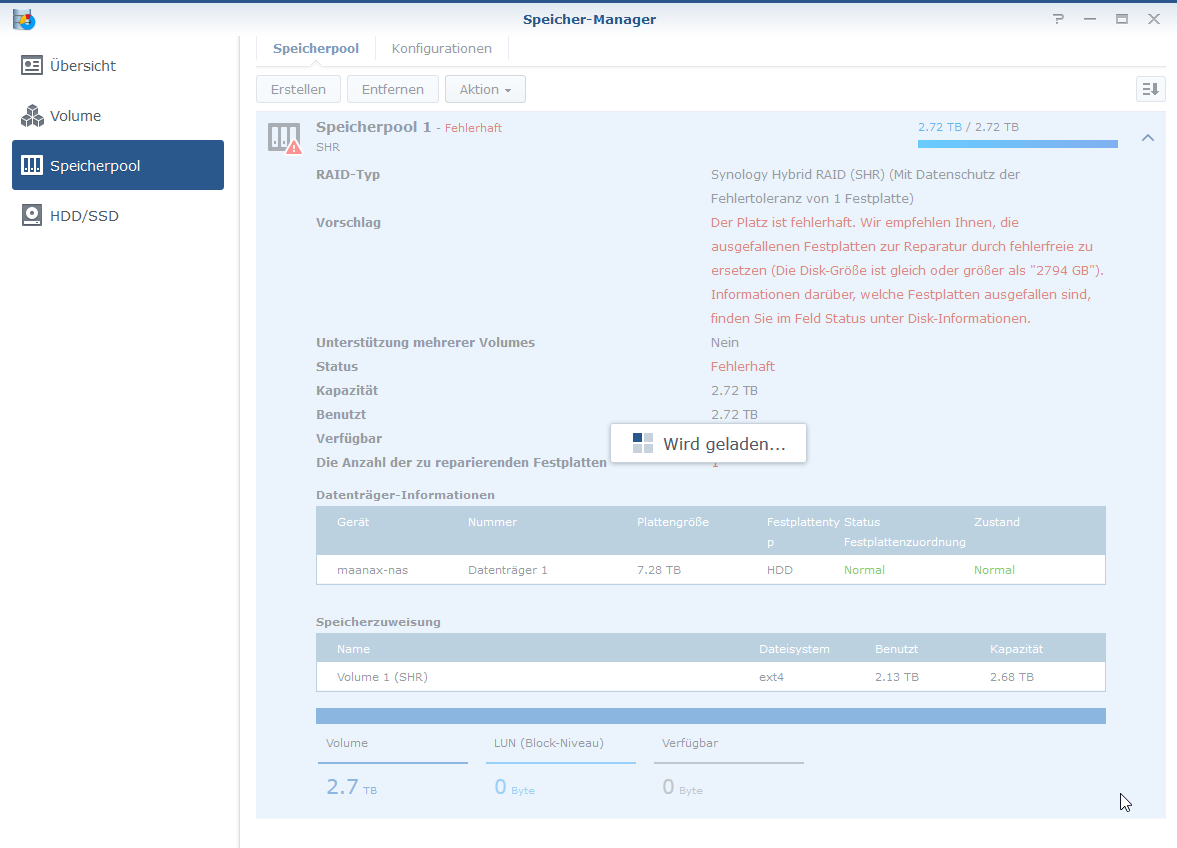Click the Datenträger-Informationen heading
The width and height of the screenshot is (1177, 848).
click(x=405, y=495)
